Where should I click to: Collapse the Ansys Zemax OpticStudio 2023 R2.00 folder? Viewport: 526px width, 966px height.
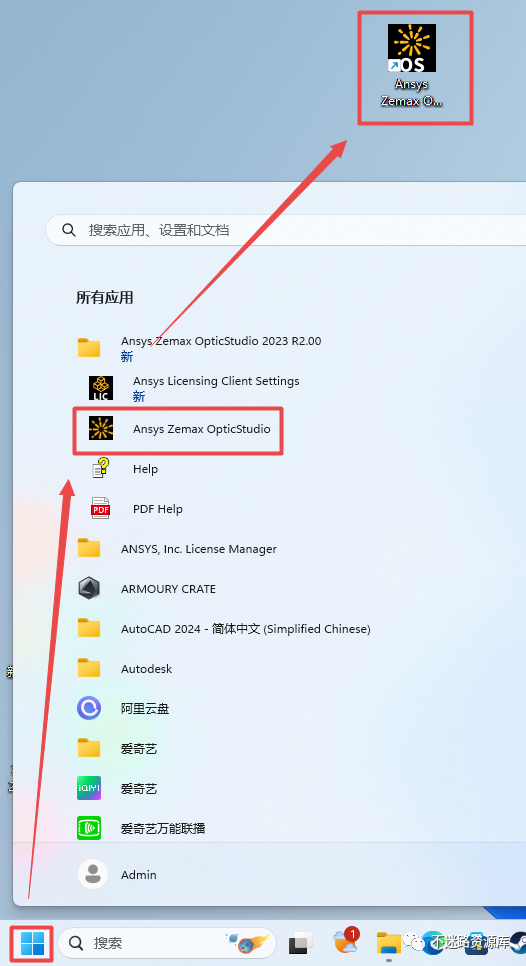(x=221, y=347)
